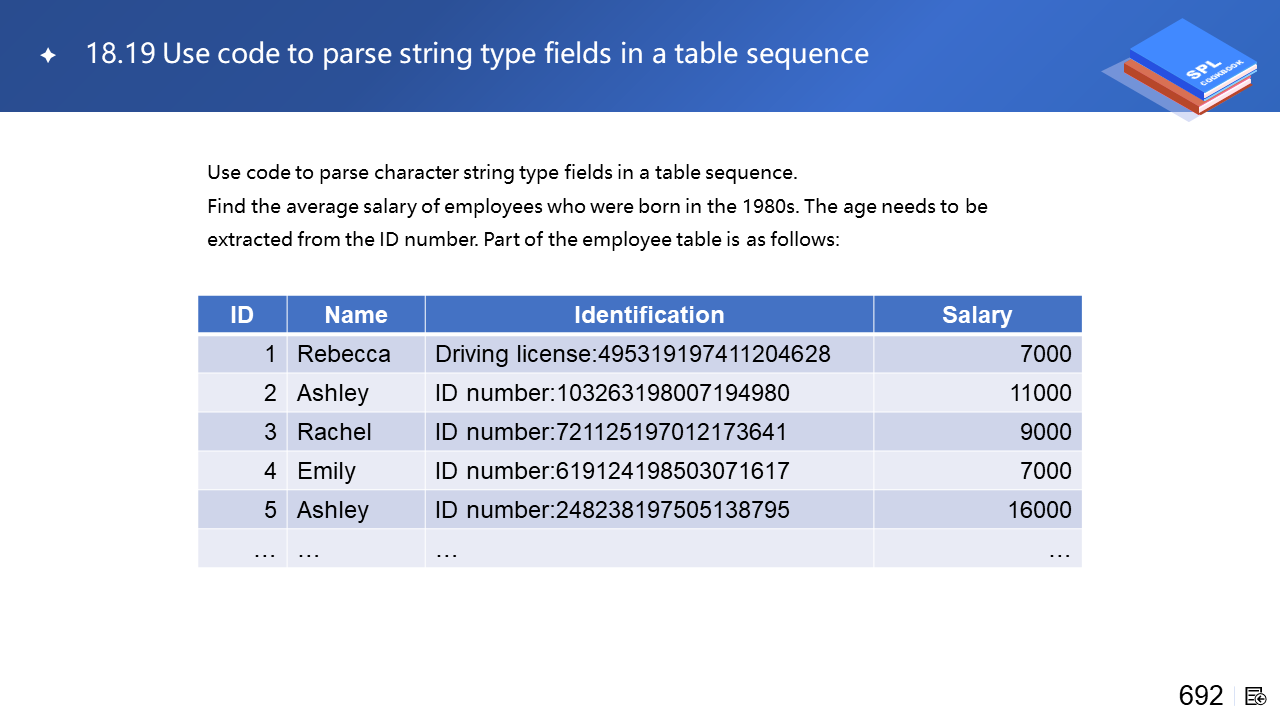Viewport: 1280px width, 720px height.
Task: Select the Name column header
Action: coord(356,315)
